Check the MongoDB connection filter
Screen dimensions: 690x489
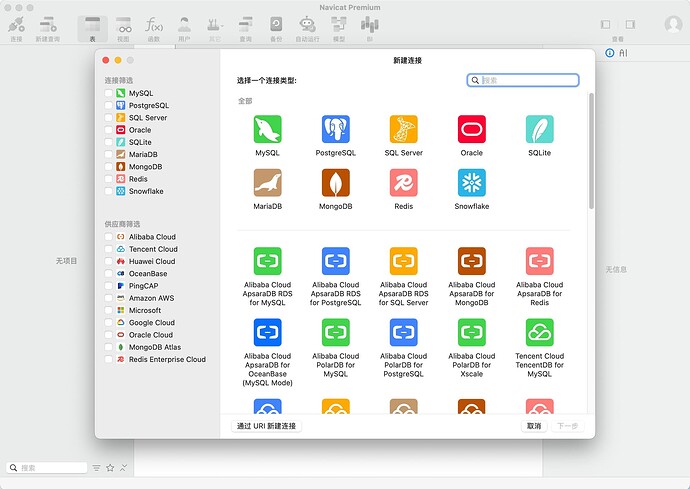(x=108, y=167)
